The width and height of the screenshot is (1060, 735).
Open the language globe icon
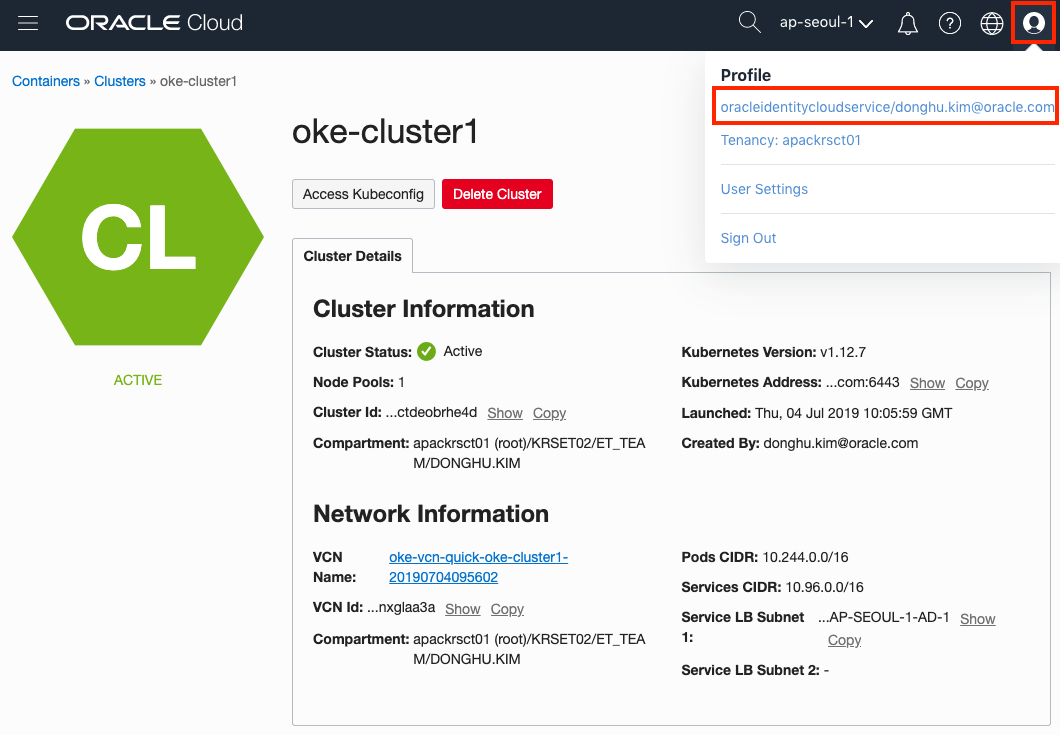[x=992, y=23]
